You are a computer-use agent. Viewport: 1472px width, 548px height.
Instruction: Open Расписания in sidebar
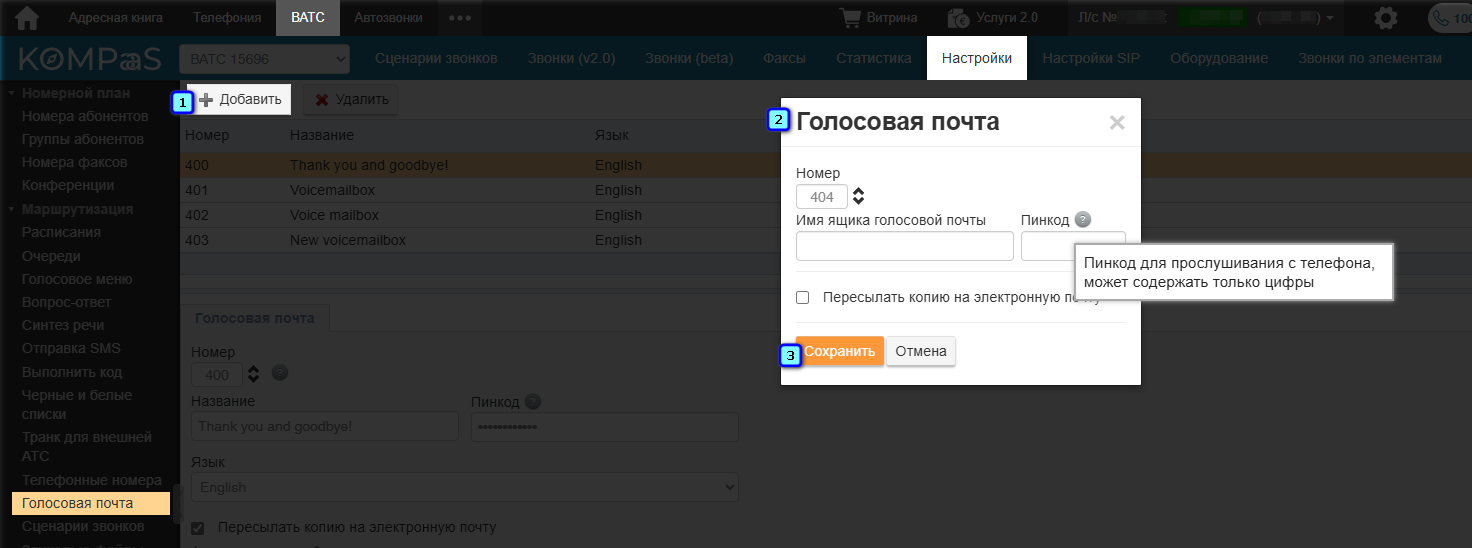point(61,232)
